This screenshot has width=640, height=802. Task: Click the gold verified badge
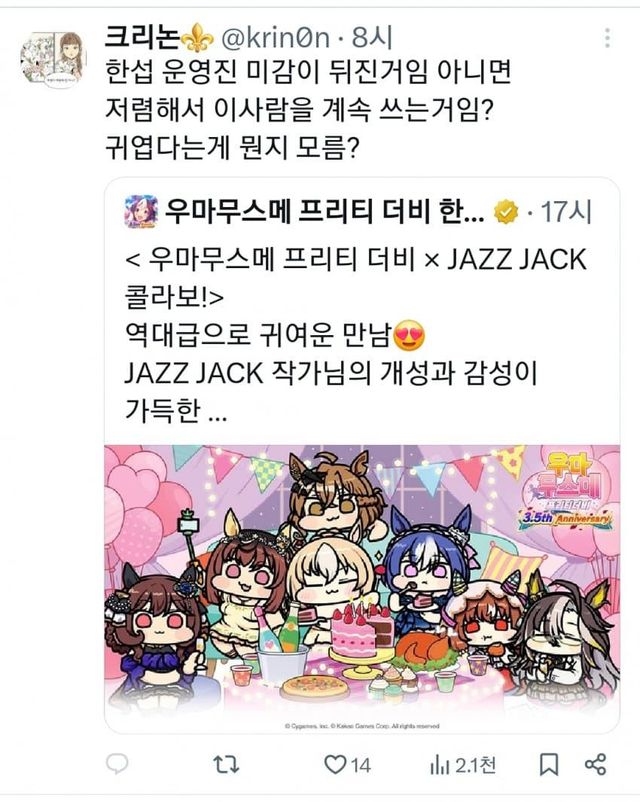(x=506, y=212)
